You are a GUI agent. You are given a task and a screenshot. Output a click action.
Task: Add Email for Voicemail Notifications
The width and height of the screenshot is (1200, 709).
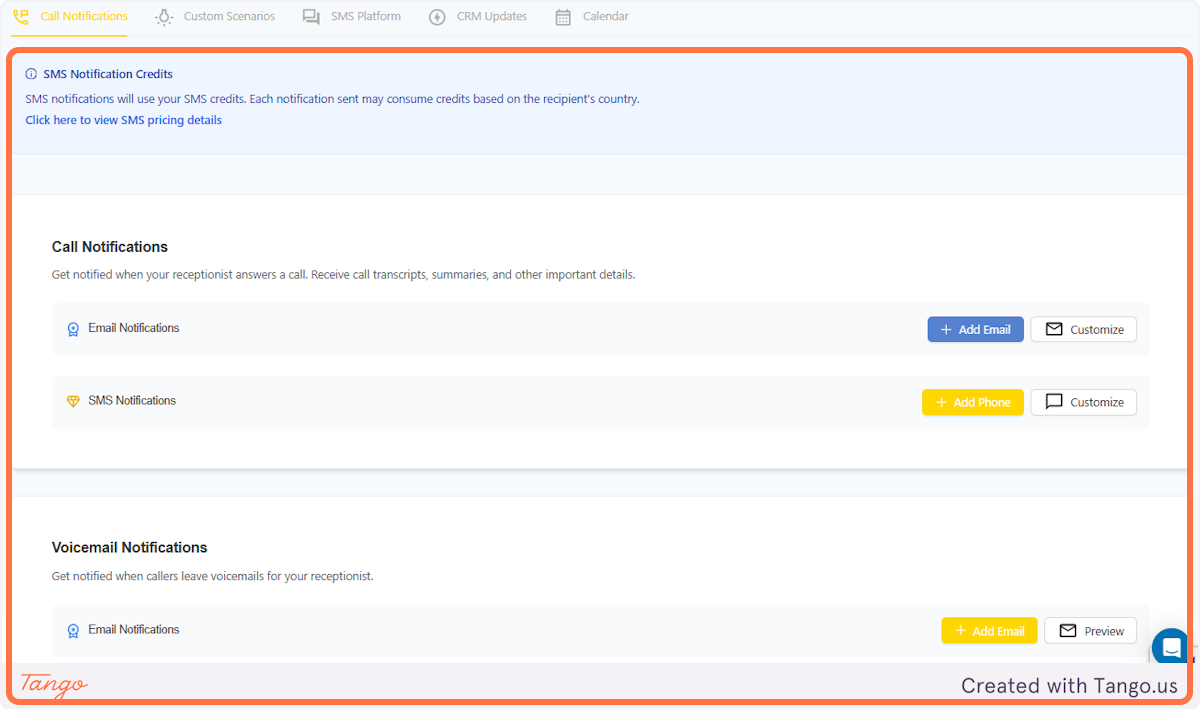tap(989, 630)
